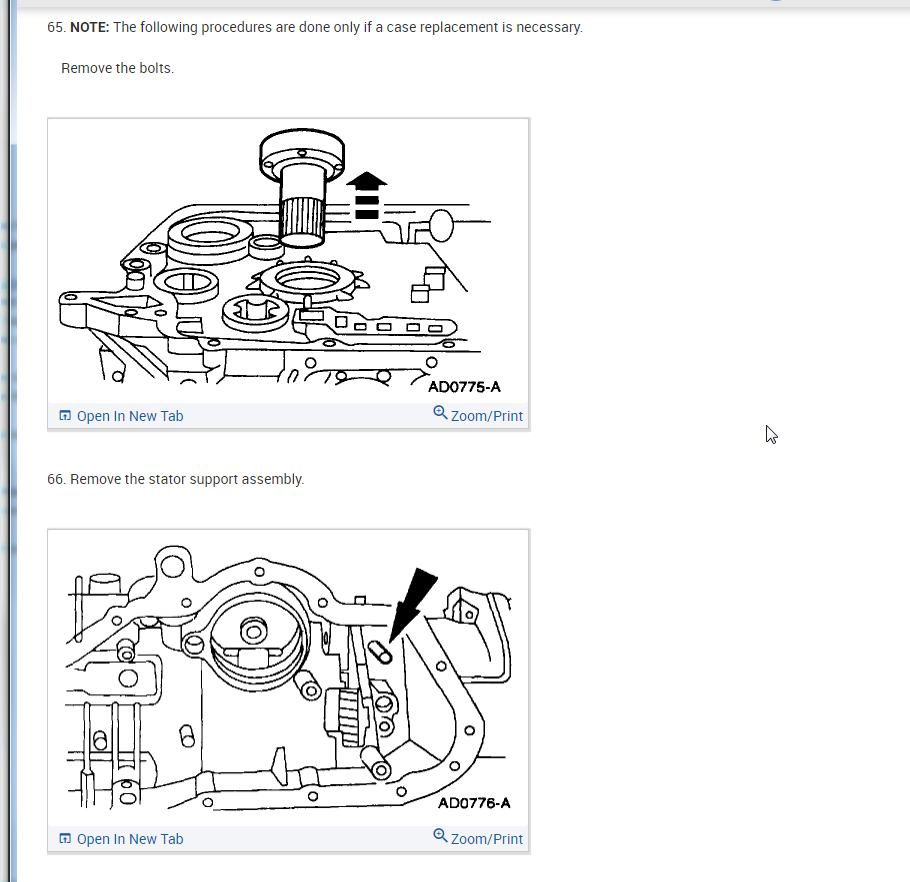Click the AD0776-A stator support illustration

coord(288,678)
